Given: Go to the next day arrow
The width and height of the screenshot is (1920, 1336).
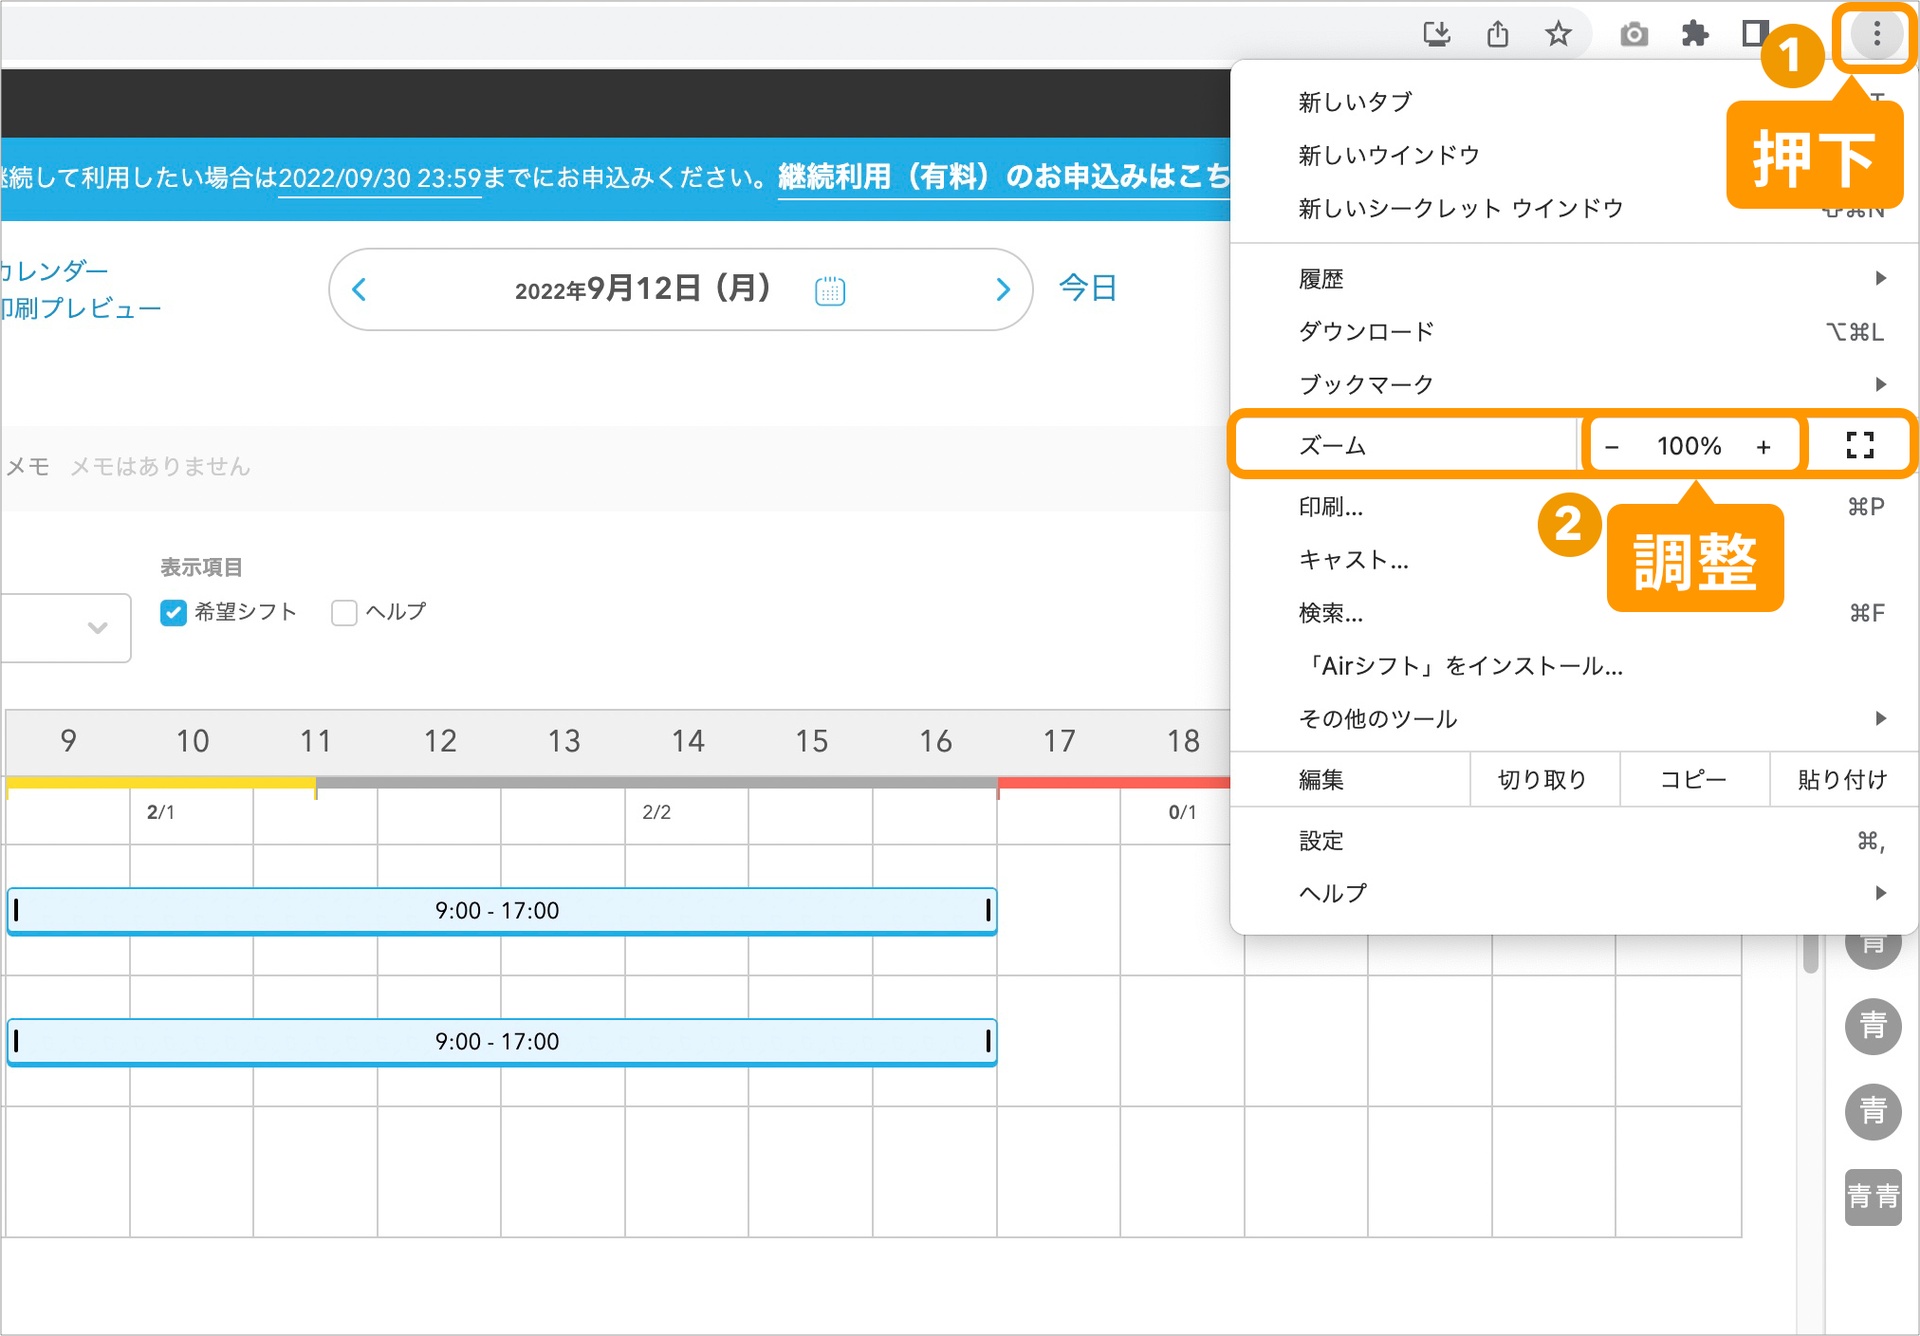Looking at the screenshot, I should click(x=1003, y=290).
